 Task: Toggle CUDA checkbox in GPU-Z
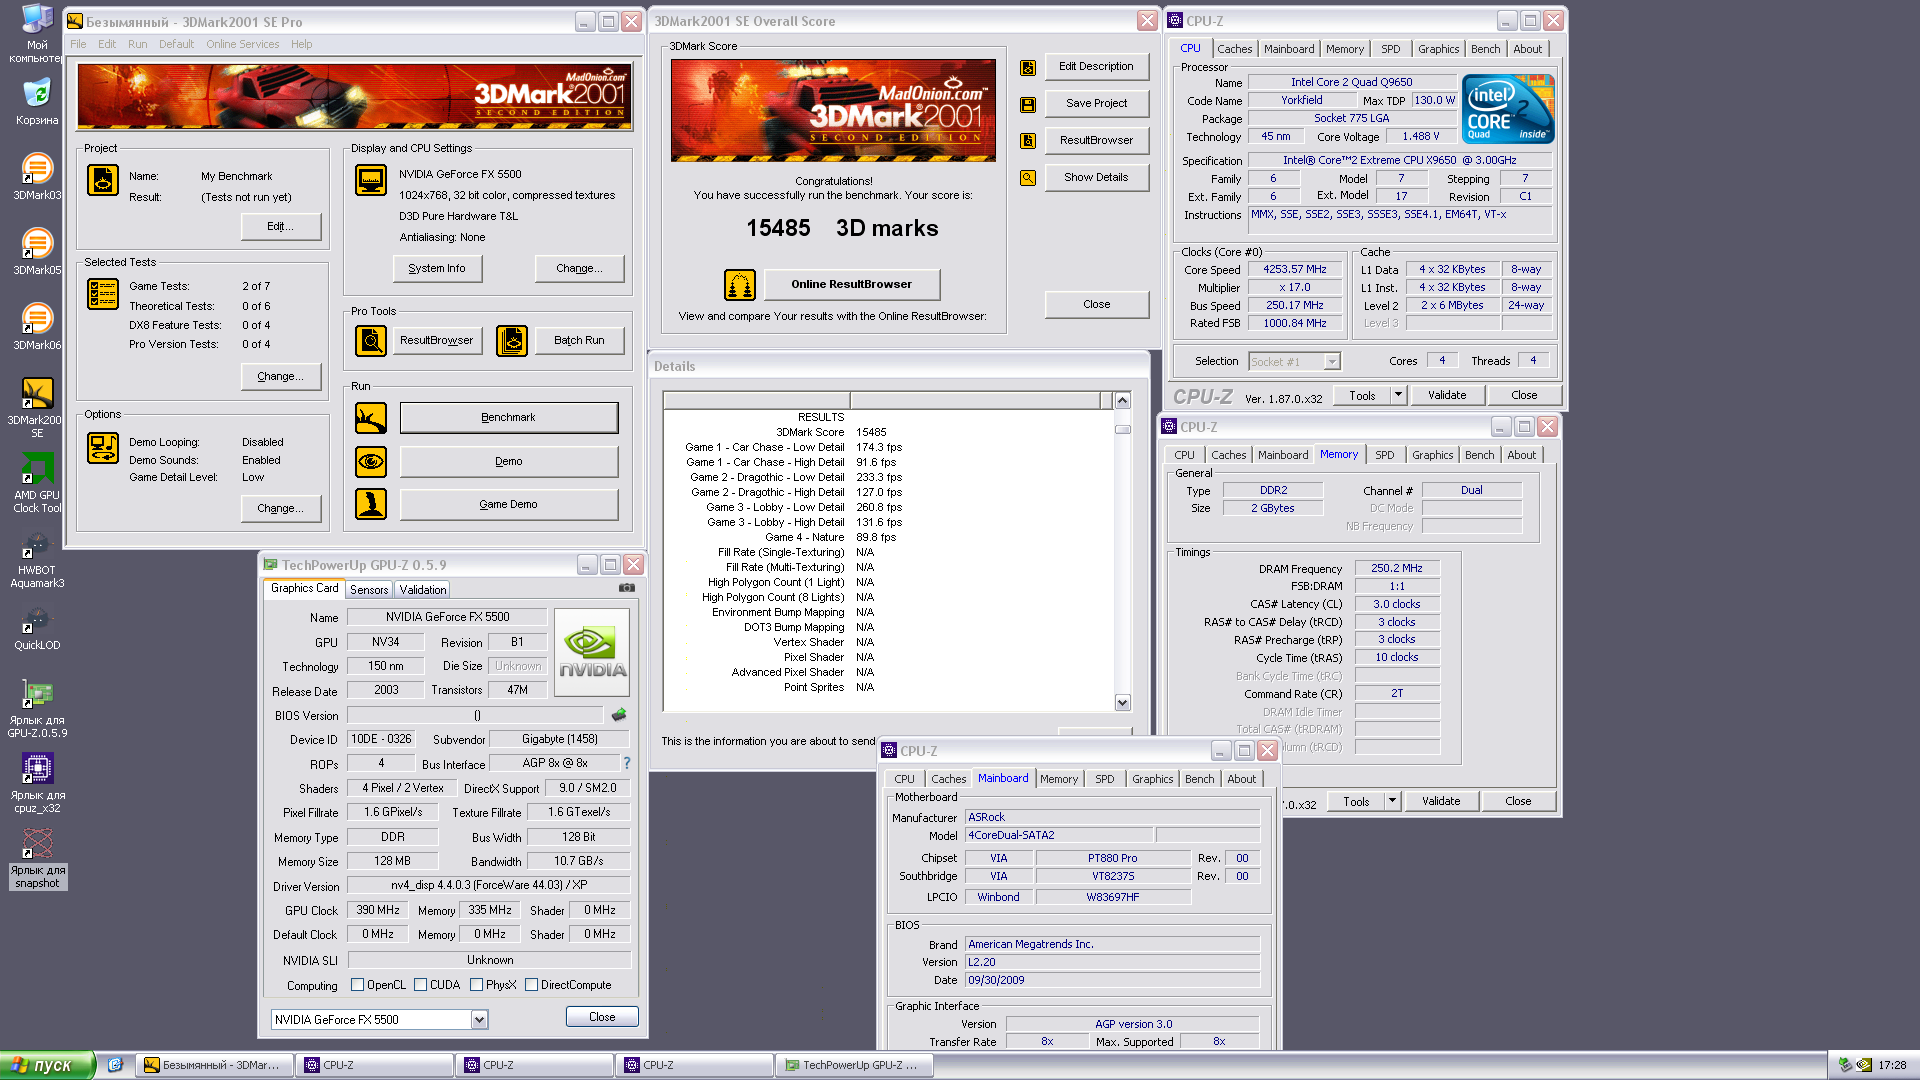421,985
